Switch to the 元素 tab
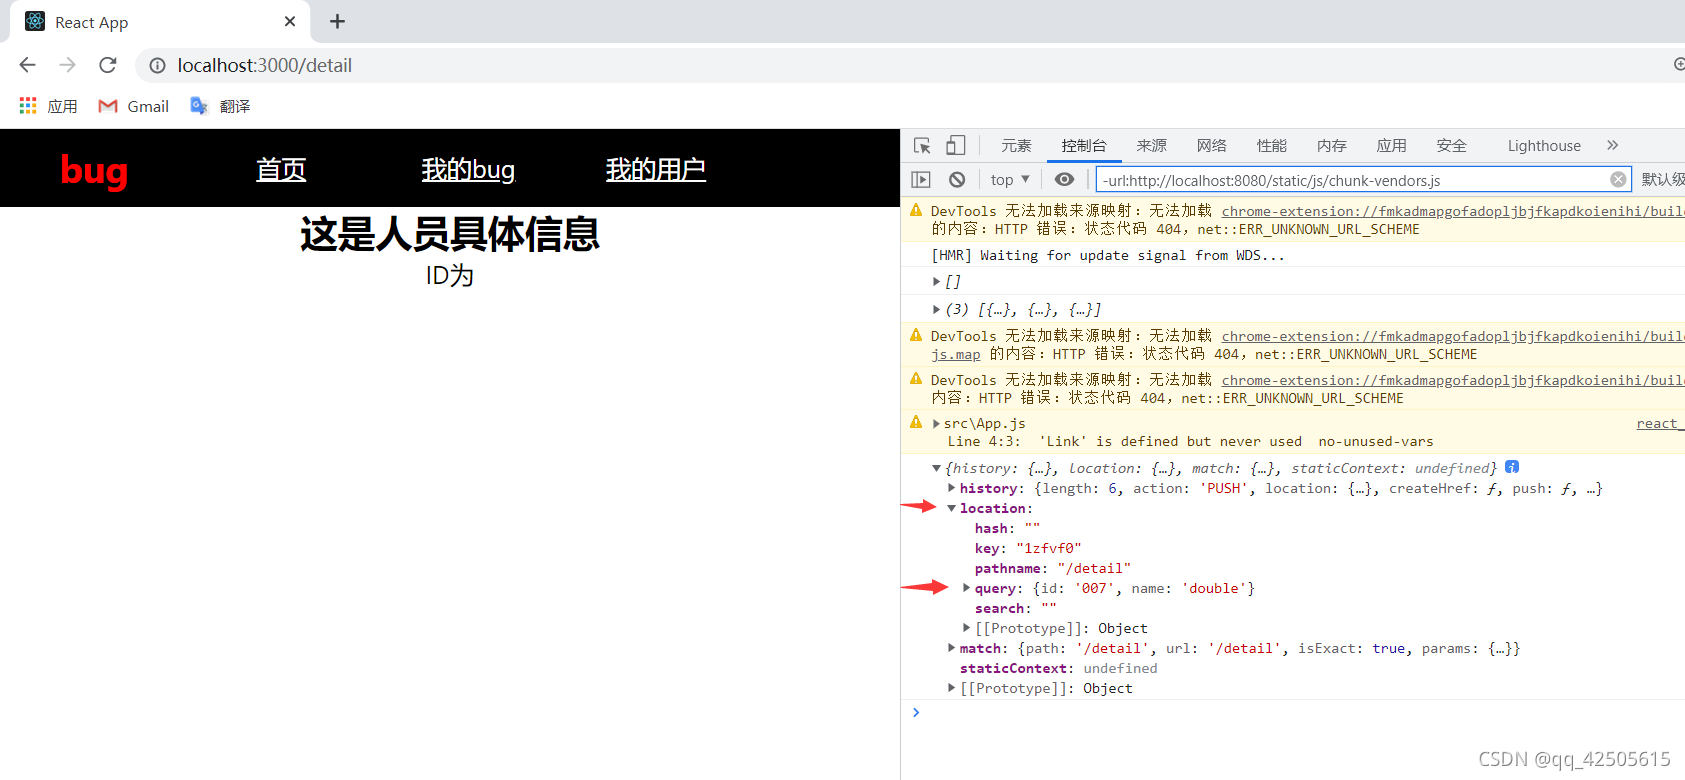1685x780 pixels. [x=1016, y=146]
